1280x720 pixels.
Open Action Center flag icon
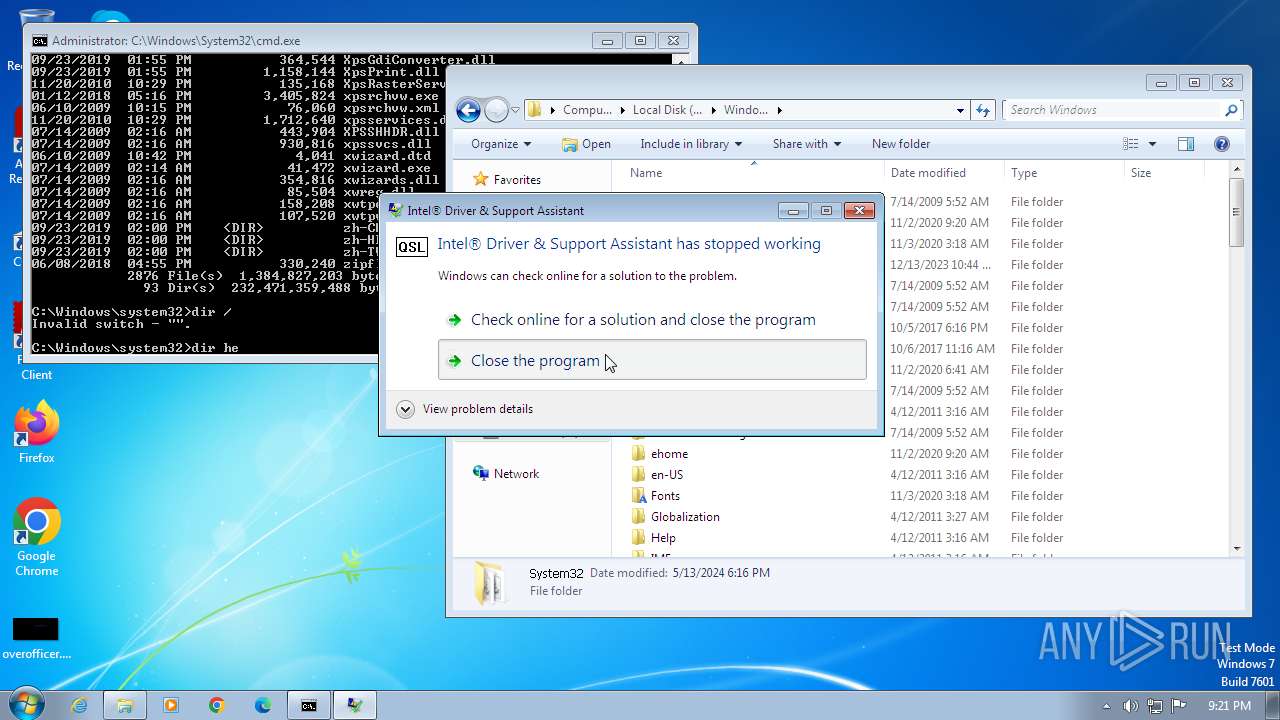coord(1179,706)
